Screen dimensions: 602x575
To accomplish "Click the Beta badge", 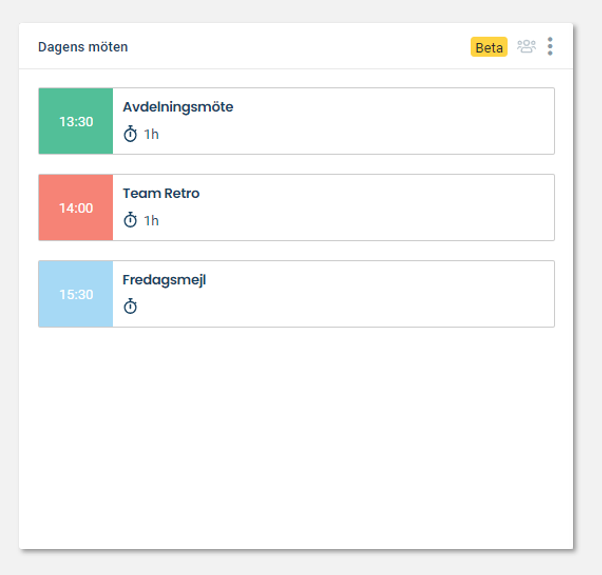I will (489, 47).
